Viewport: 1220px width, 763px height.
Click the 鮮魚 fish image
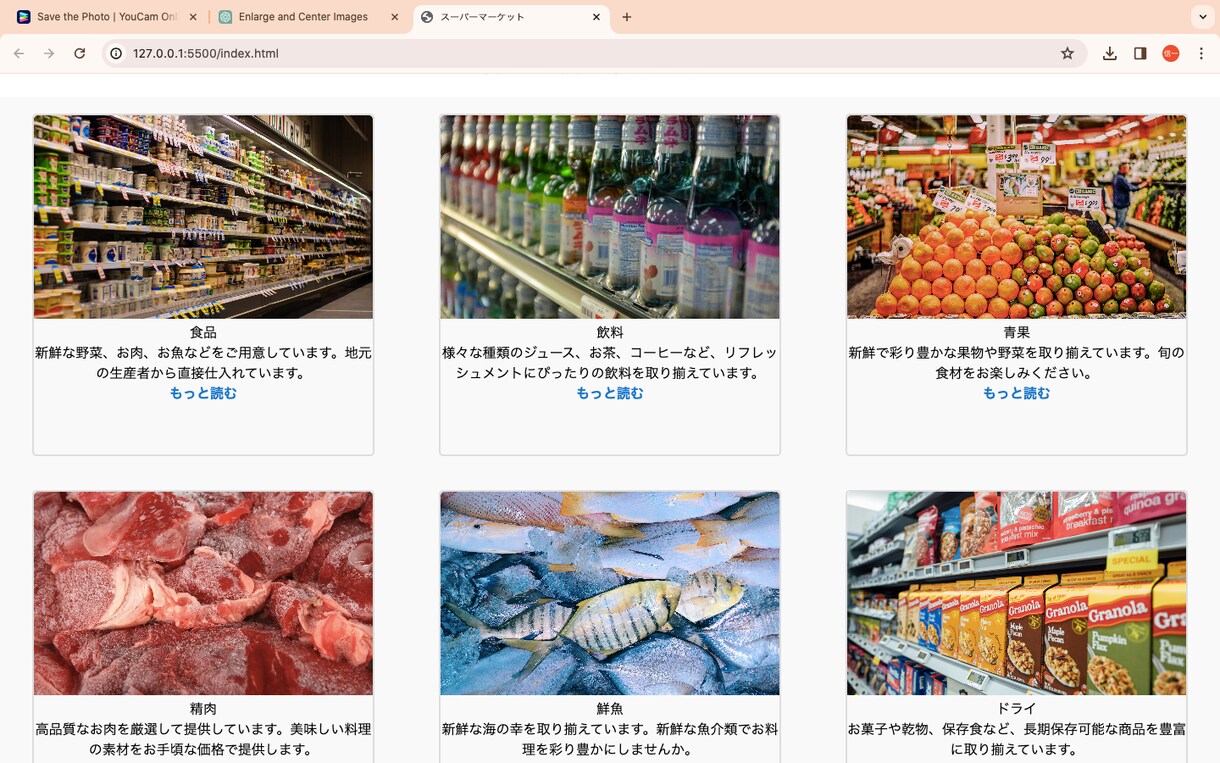pos(610,593)
